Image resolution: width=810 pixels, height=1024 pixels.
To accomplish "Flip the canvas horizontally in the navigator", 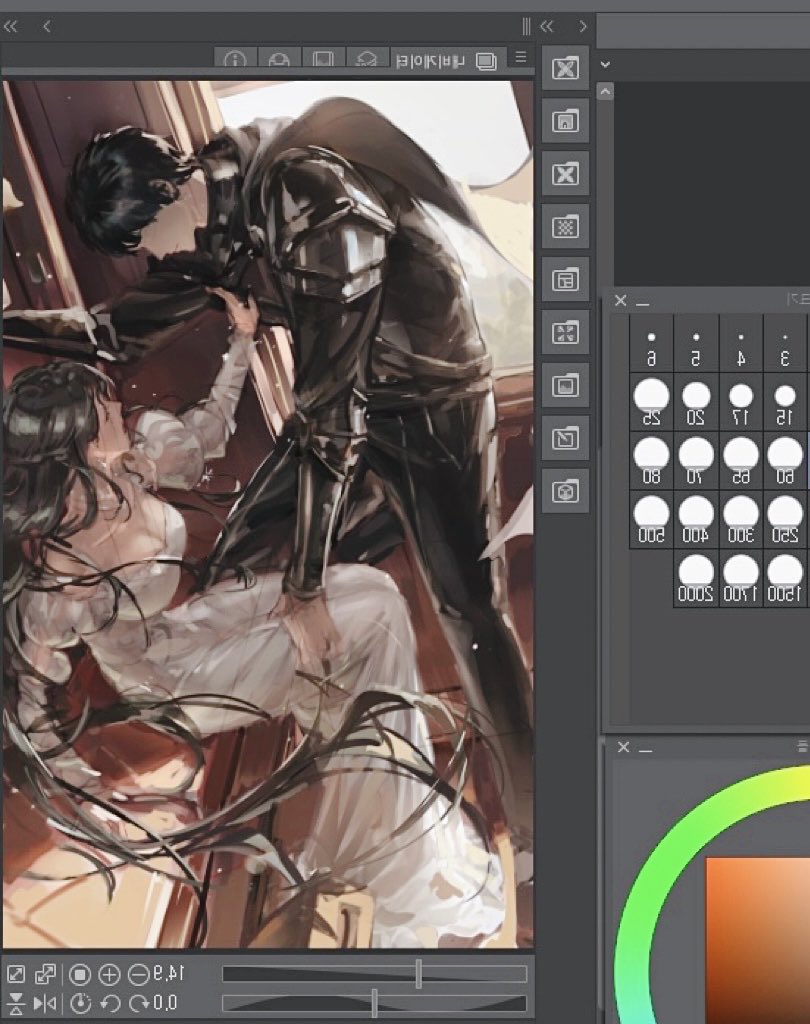I will pos(45,1003).
